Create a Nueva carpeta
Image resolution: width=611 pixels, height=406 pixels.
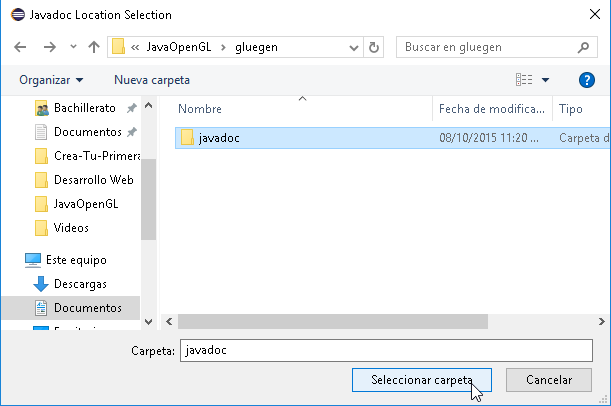click(152, 80)
